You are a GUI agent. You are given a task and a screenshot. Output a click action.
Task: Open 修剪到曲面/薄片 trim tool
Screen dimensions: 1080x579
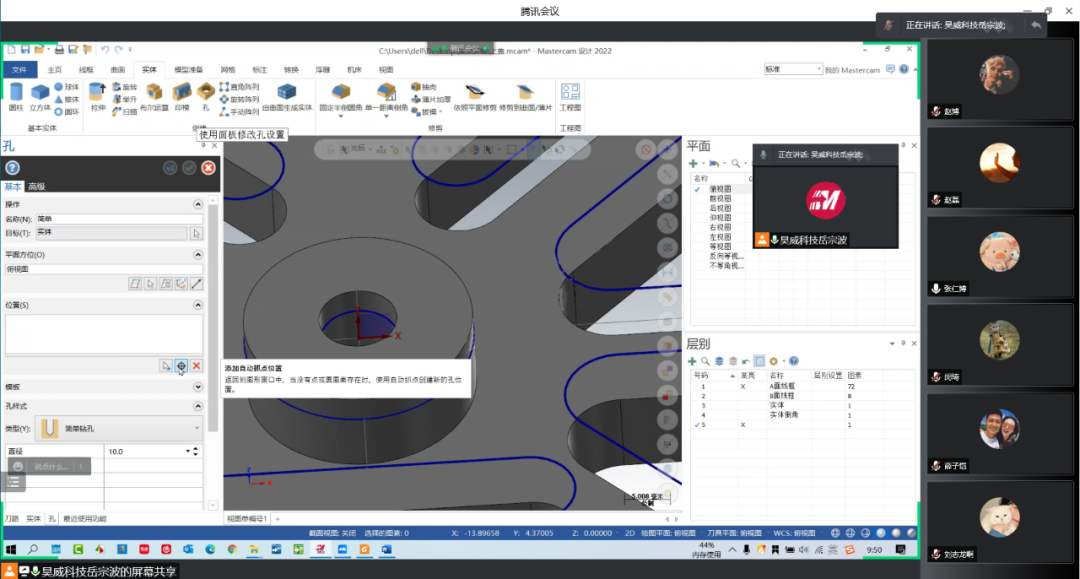(x=526, y=97)
